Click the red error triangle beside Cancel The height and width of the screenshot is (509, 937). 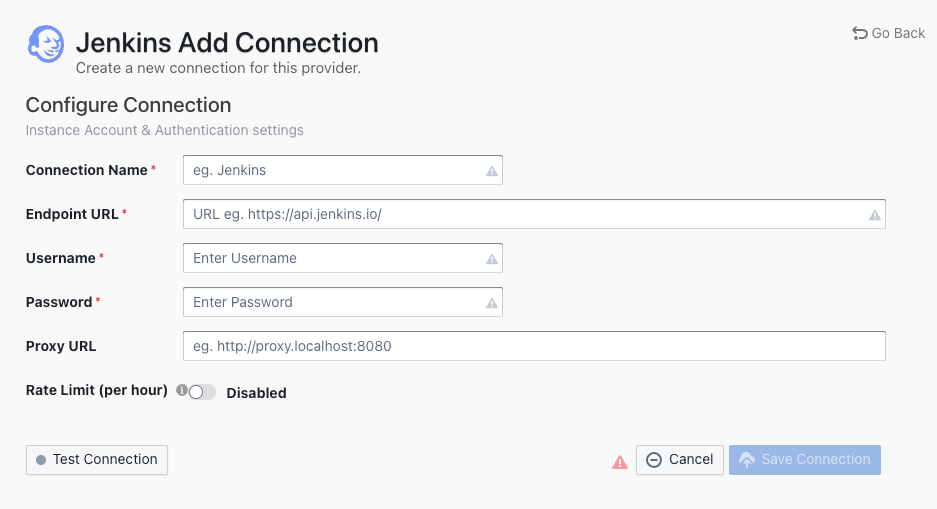(620, 461)
